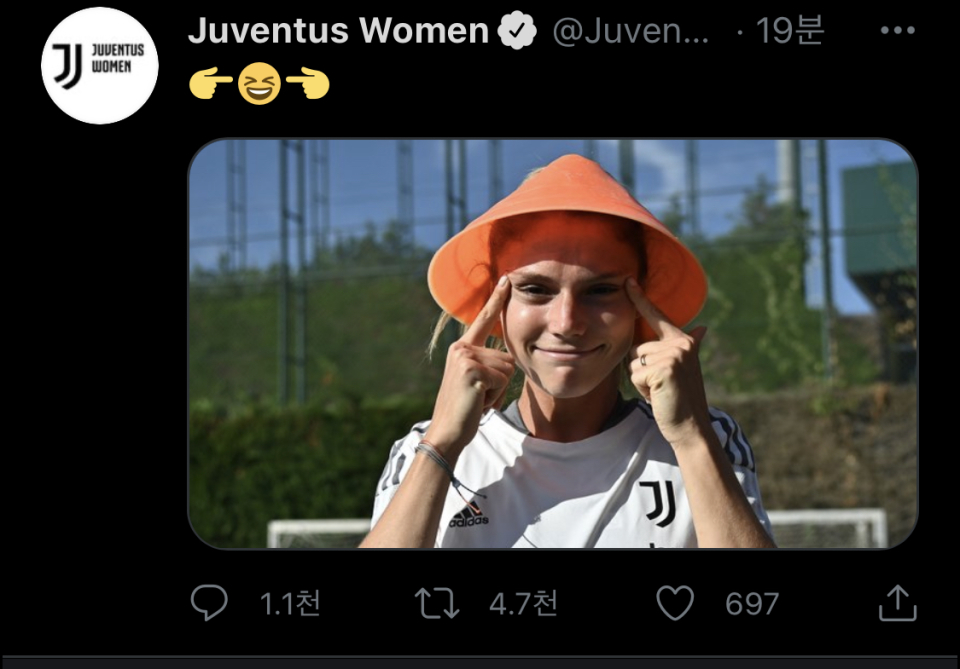This screenshot has width=960, height=669.
Task: Click the right pointing-hand emoji in the tweet
Action: pos(308,84)
